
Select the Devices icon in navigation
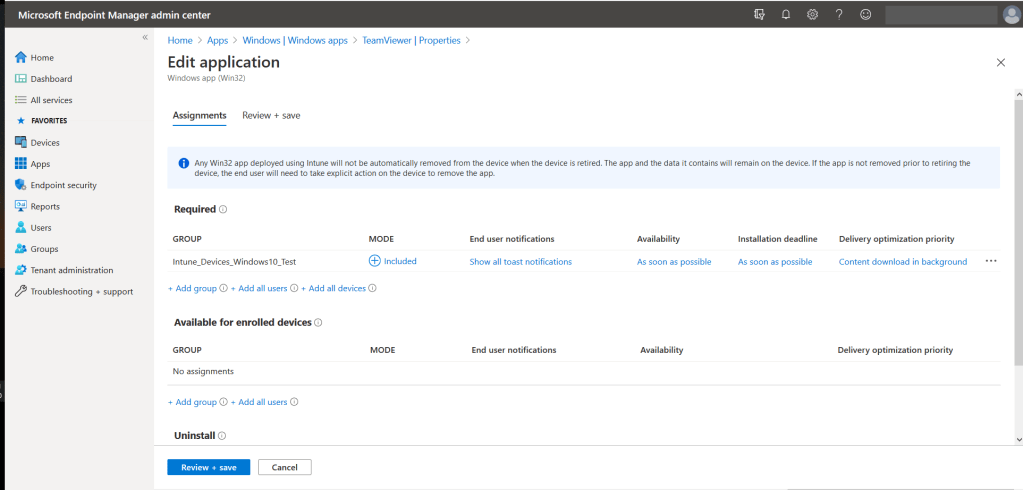[x=20, y=143]
